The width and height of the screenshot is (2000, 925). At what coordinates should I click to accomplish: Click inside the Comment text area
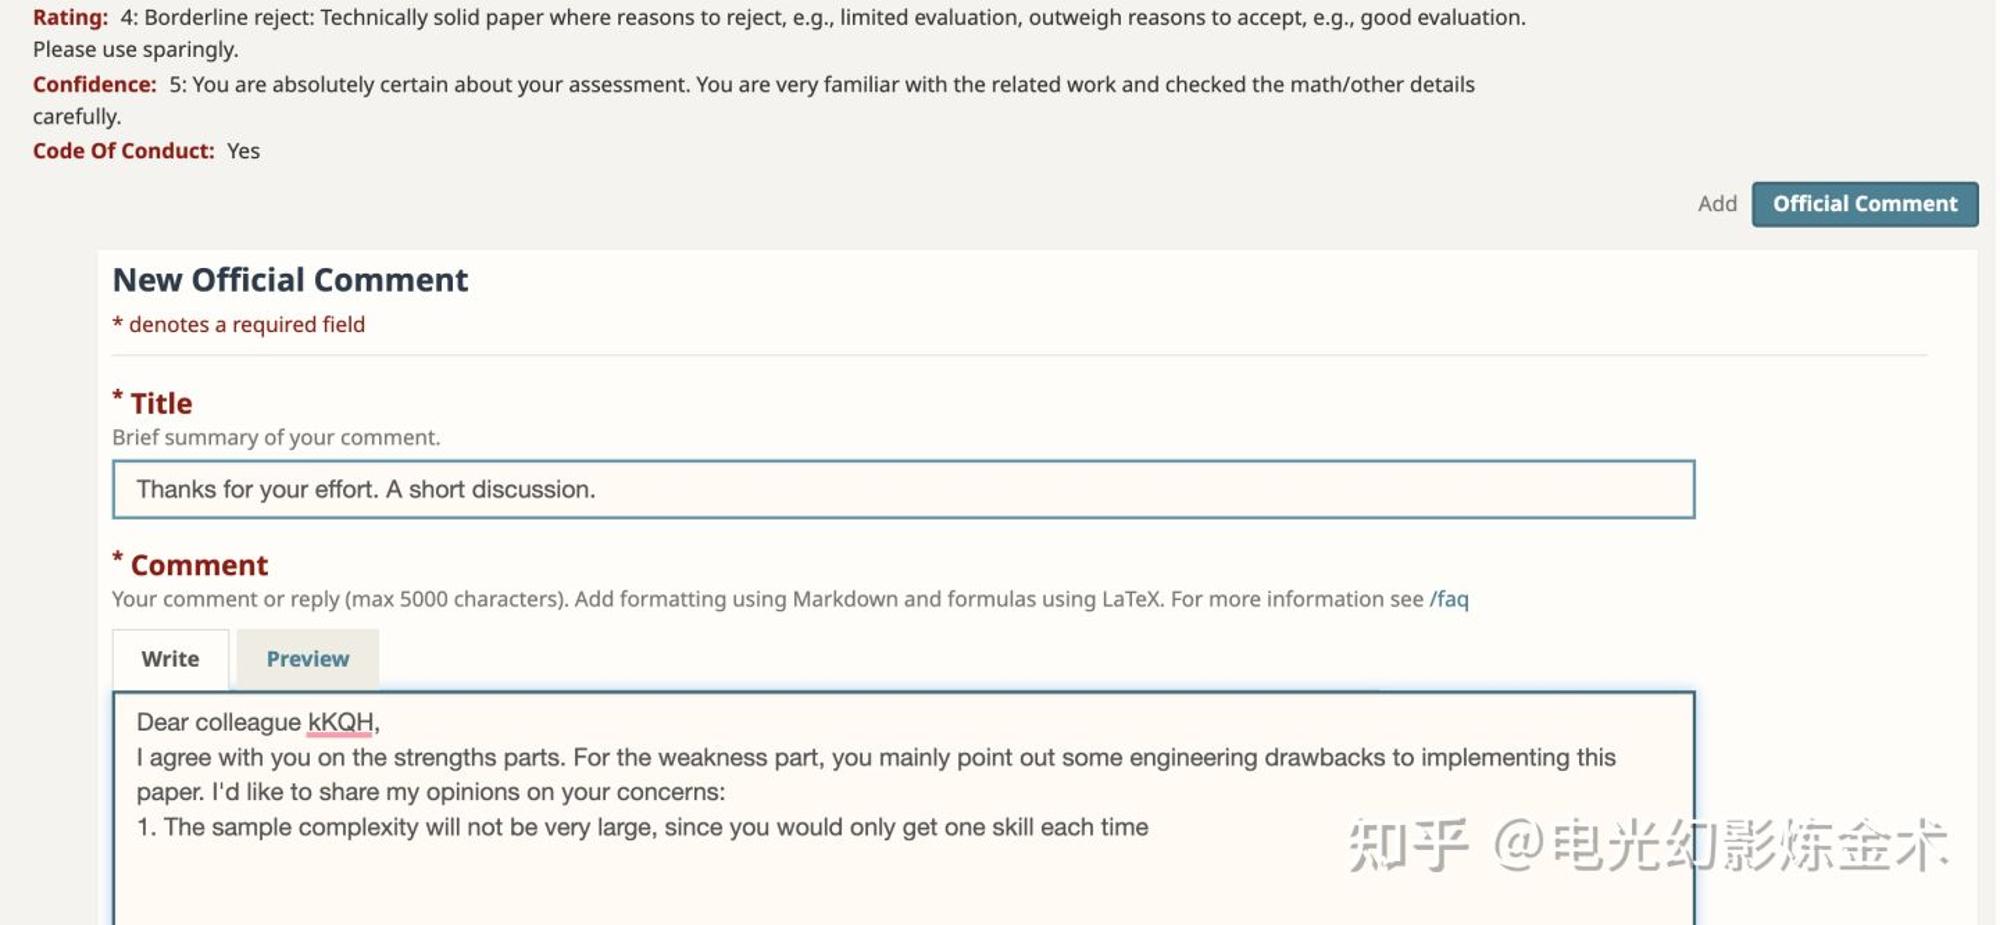(903, 808)
